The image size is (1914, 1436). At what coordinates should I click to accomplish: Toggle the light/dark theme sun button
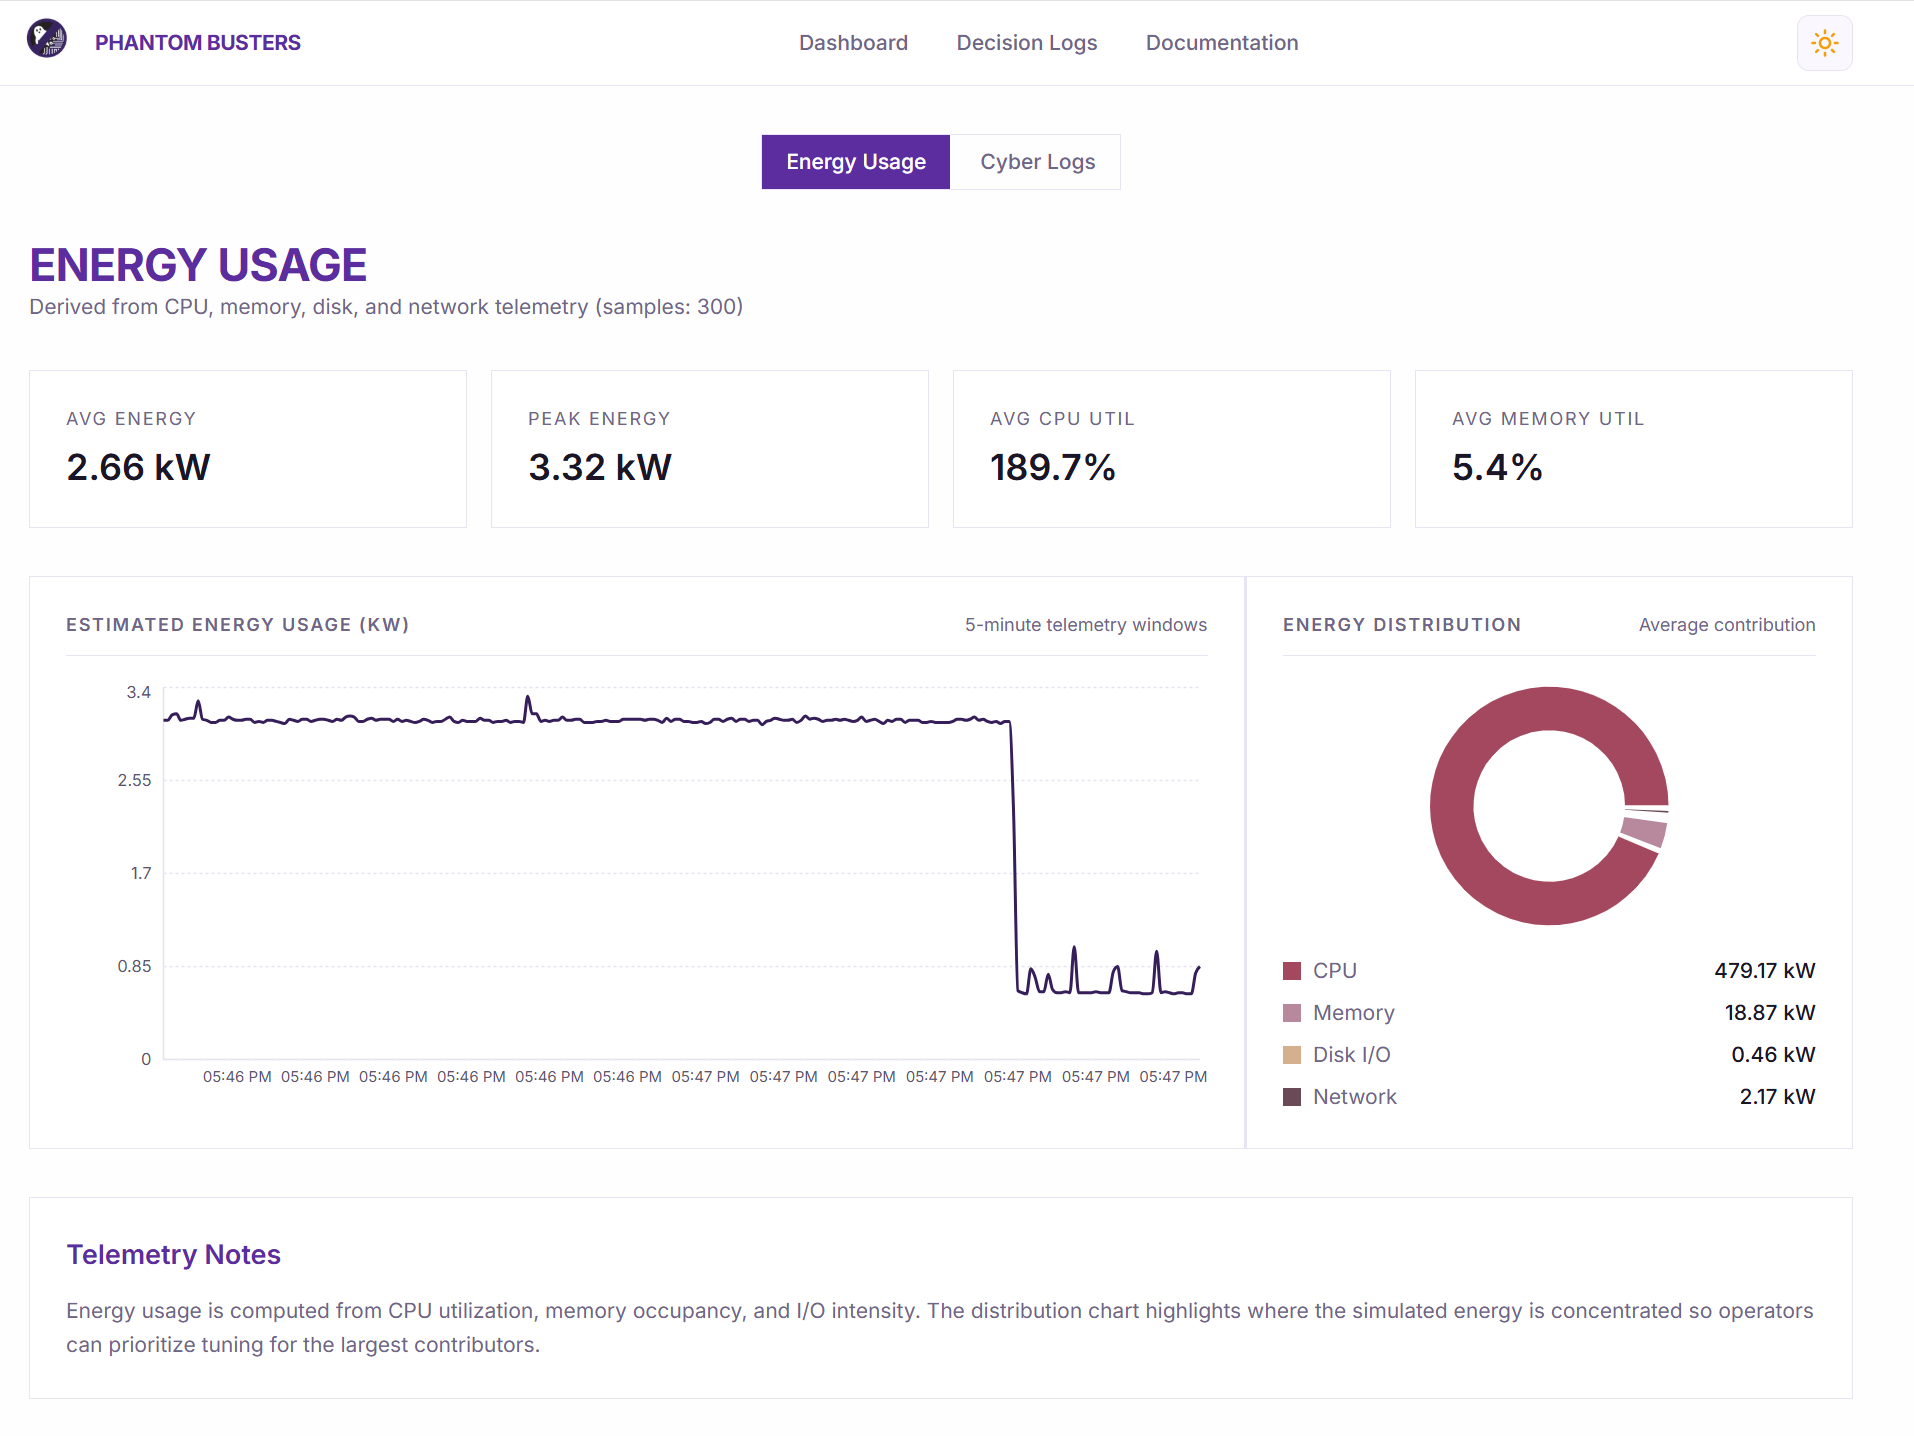[x=1824, y=43]
